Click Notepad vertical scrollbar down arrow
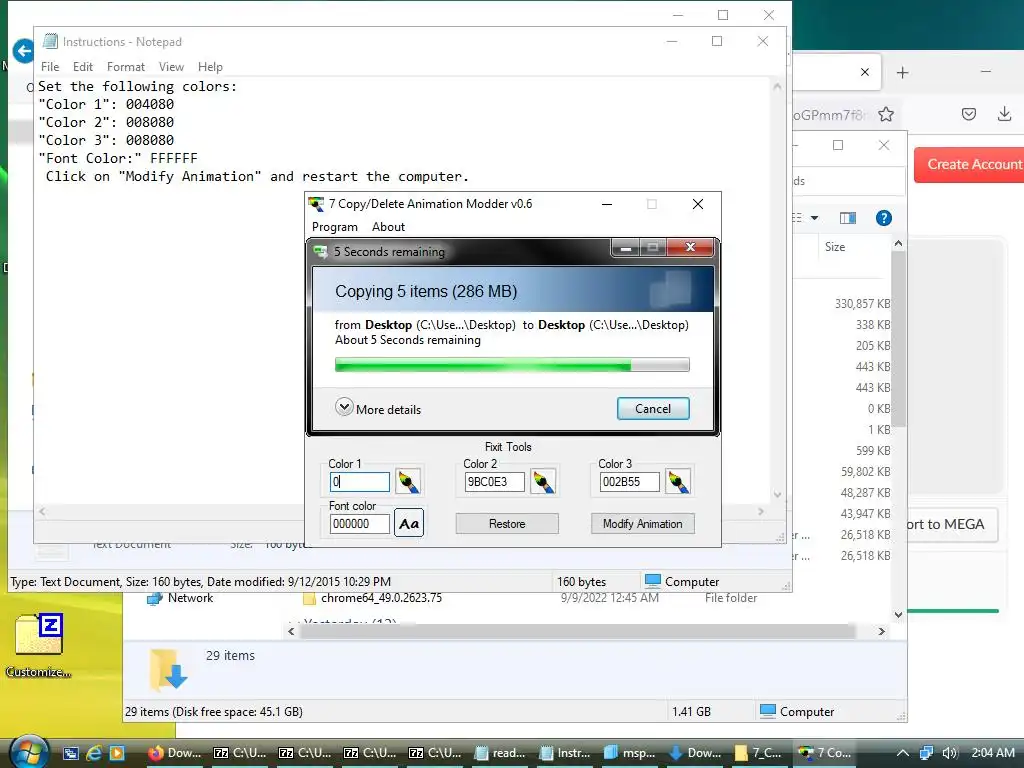The height and width of the screenshot is (768, 1024). point(777,495)
